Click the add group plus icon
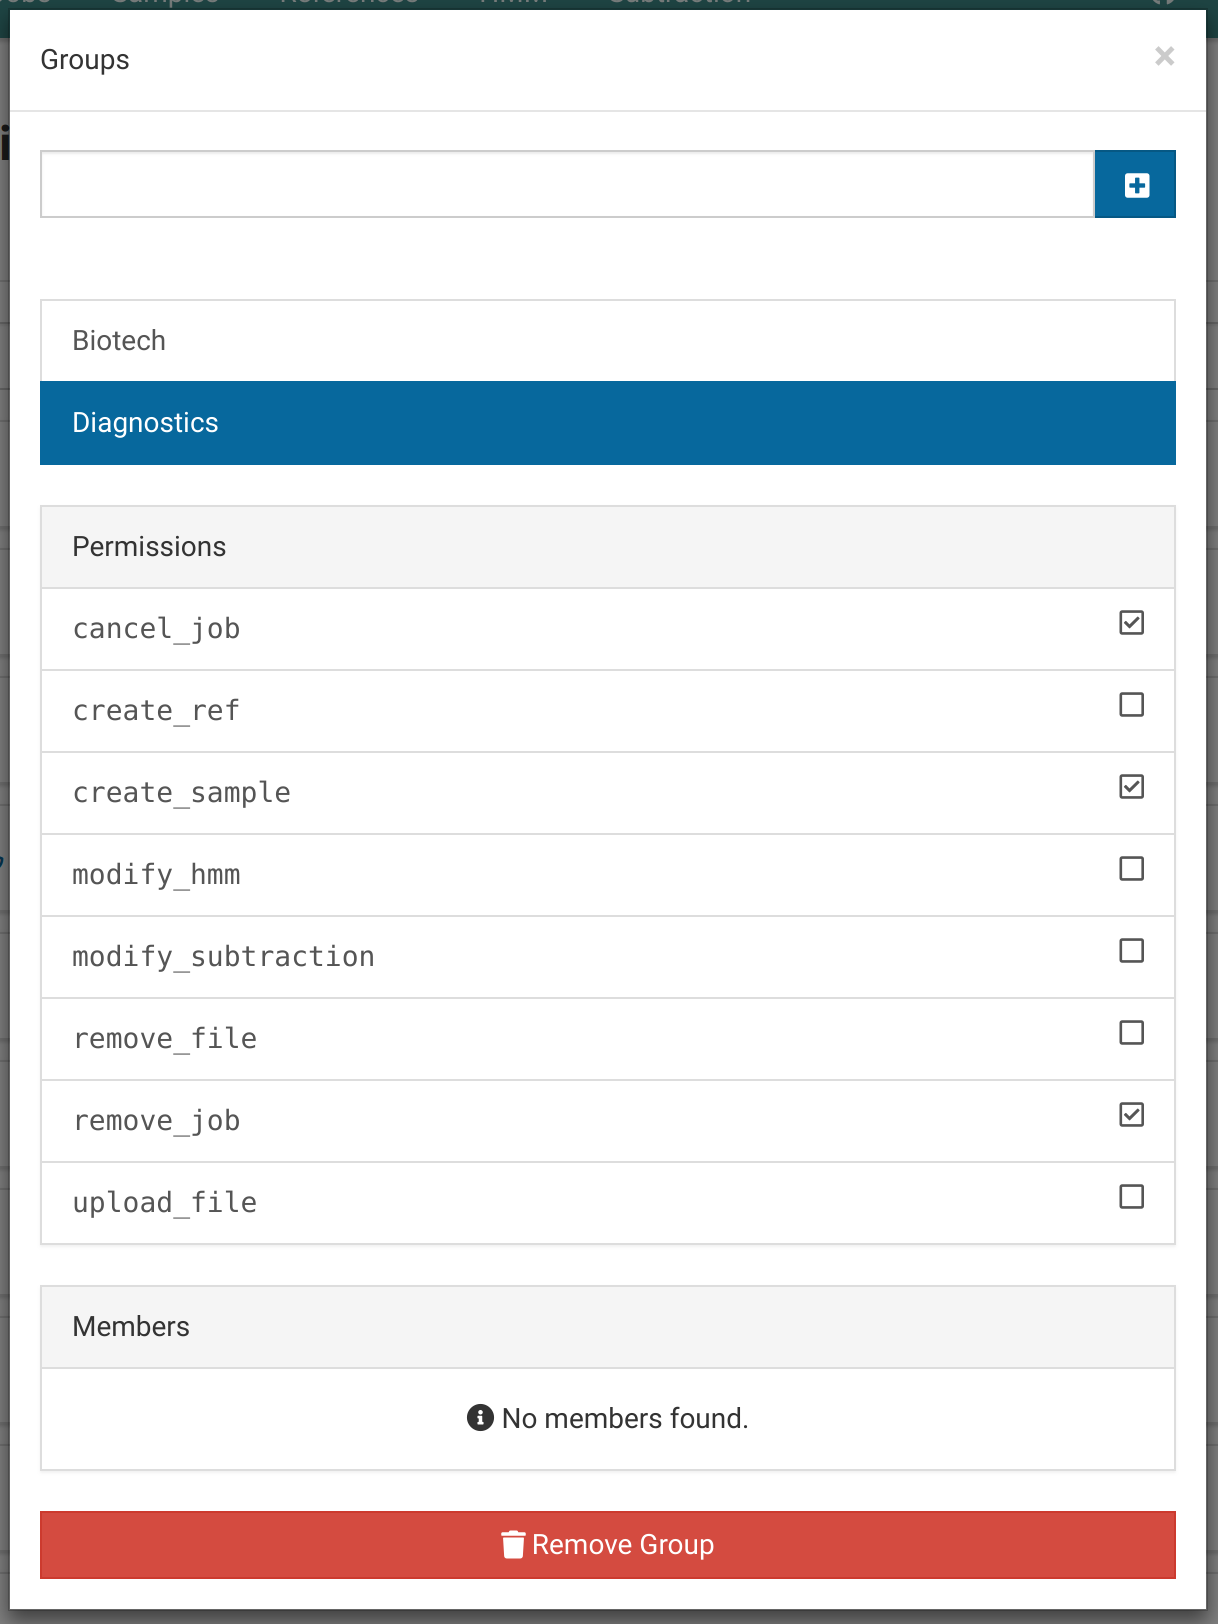The height and width of the screenshot is (1624, 1218). click(1135, 184)
